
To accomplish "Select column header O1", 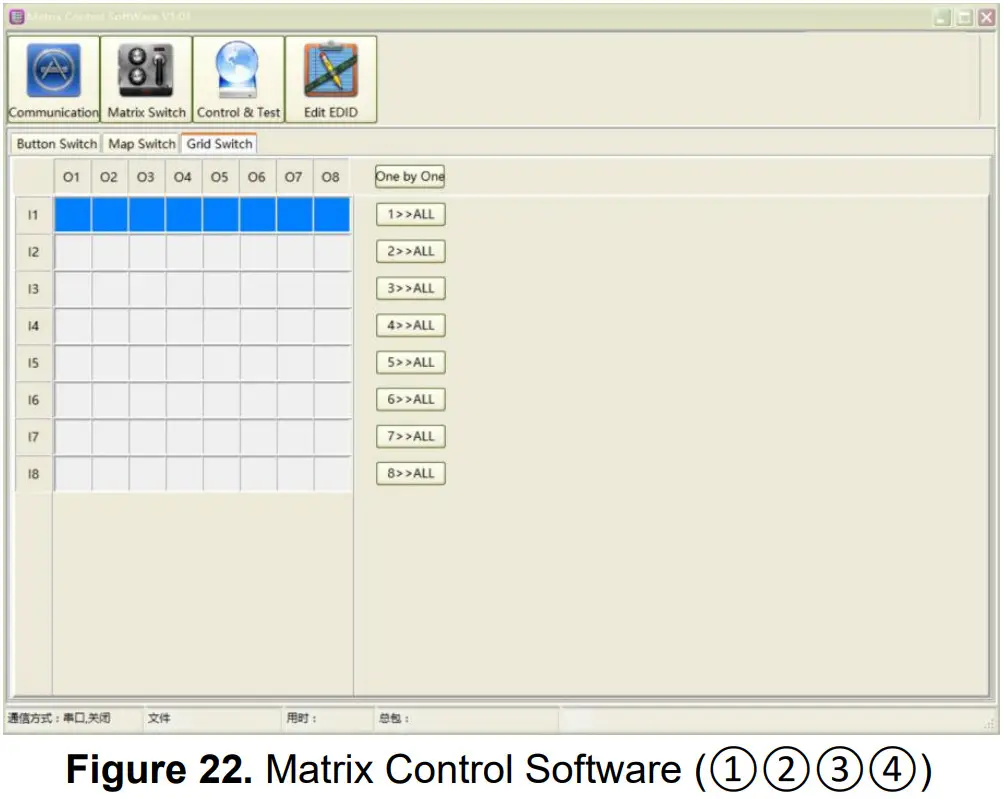I will point(72,177).
